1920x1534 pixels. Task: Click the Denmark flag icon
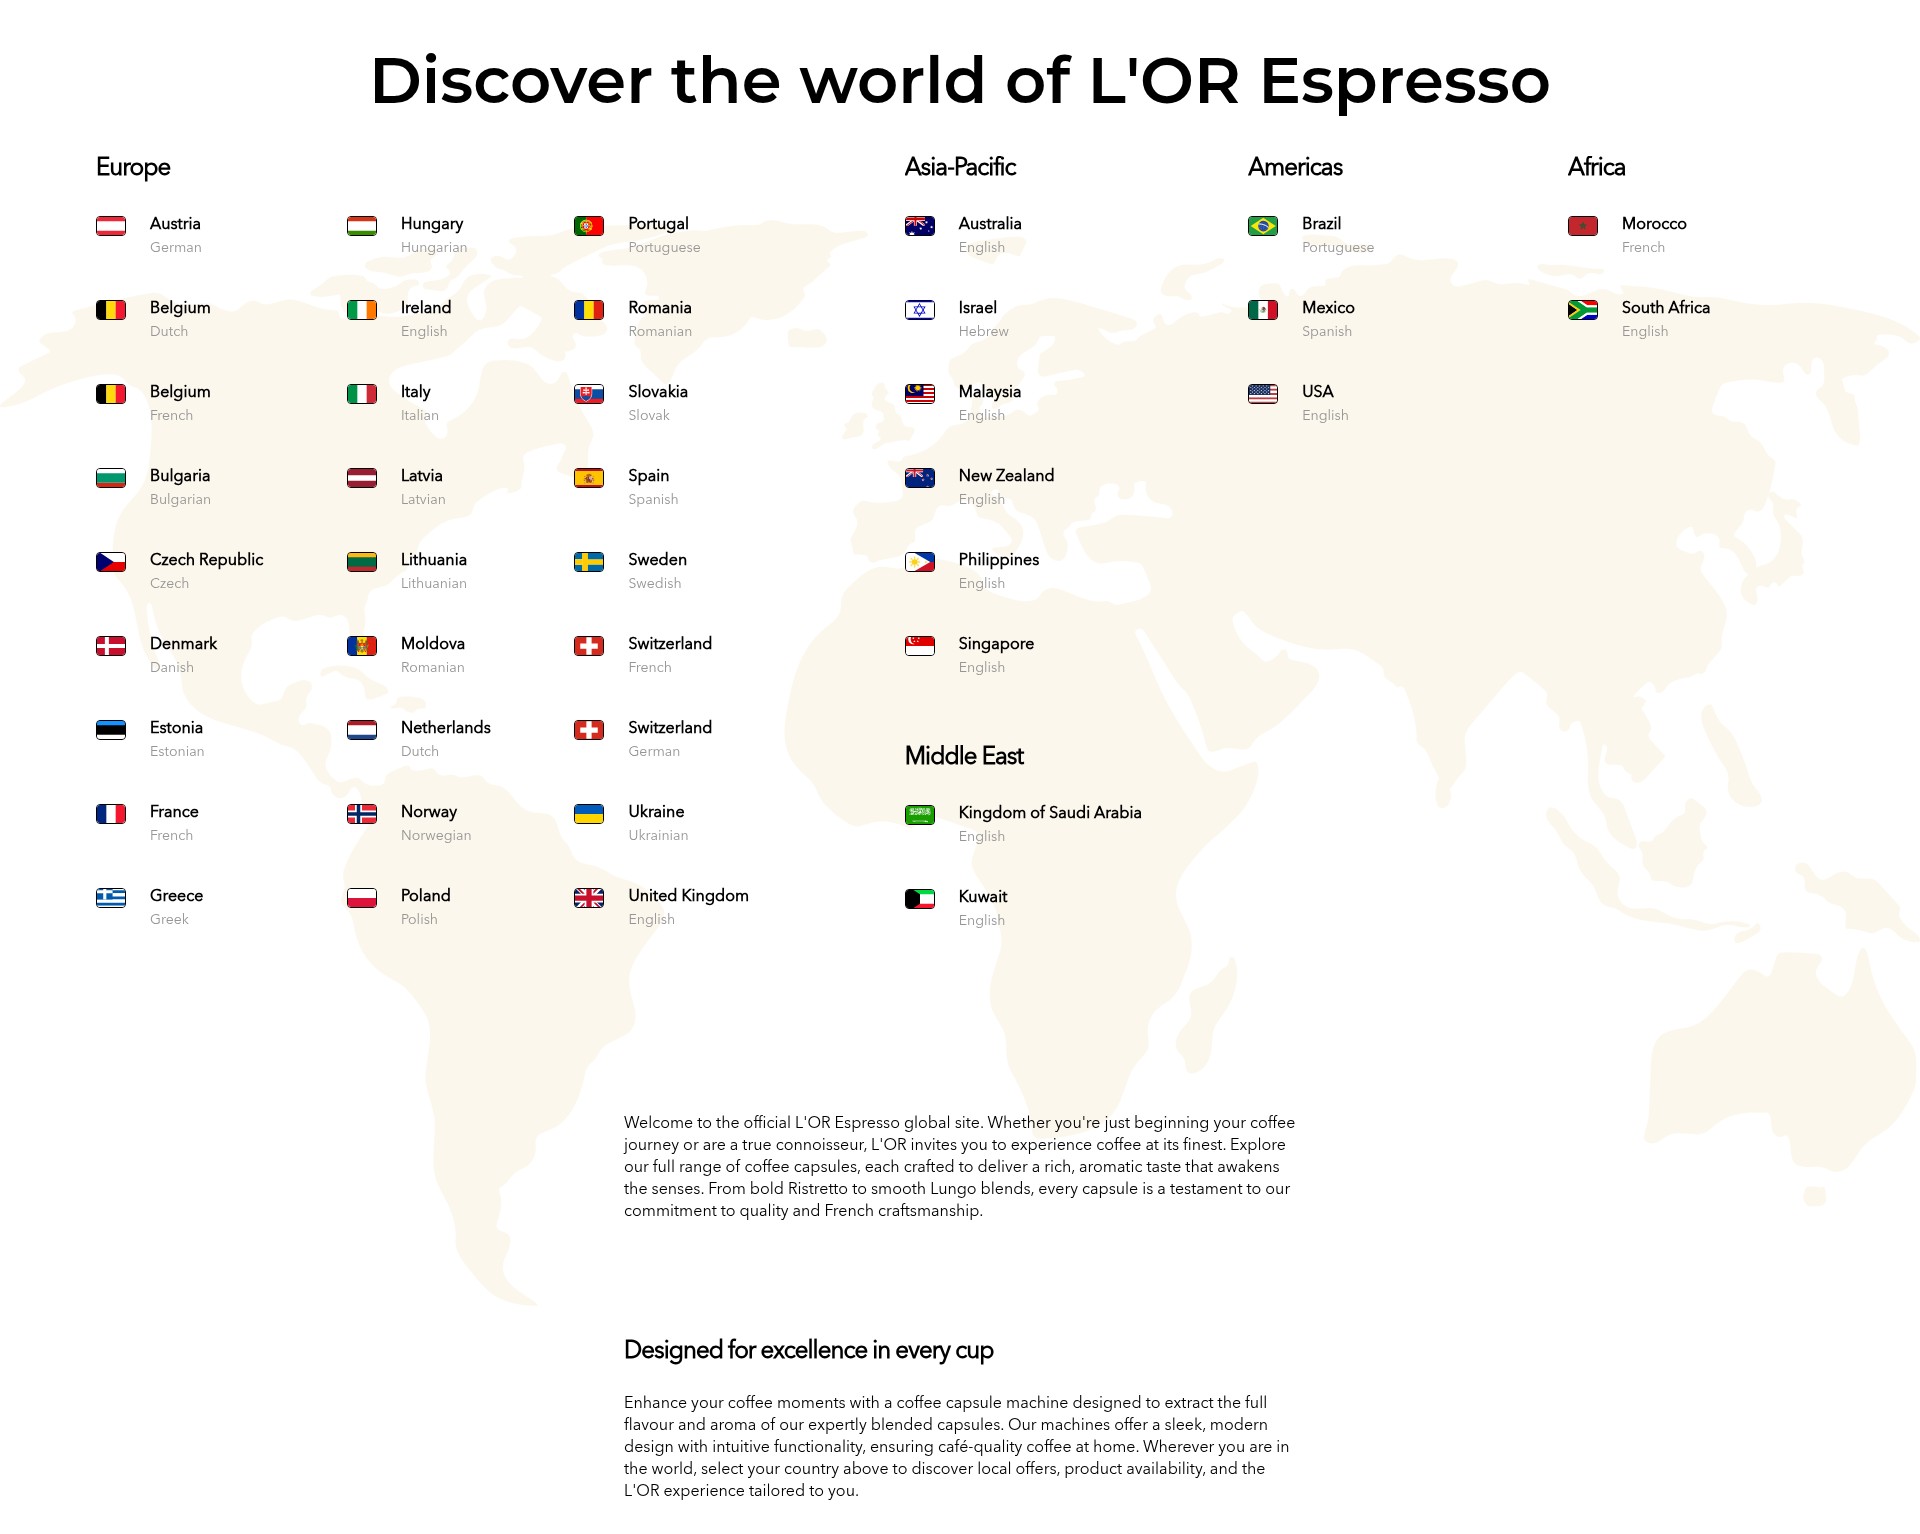(111, 646)
